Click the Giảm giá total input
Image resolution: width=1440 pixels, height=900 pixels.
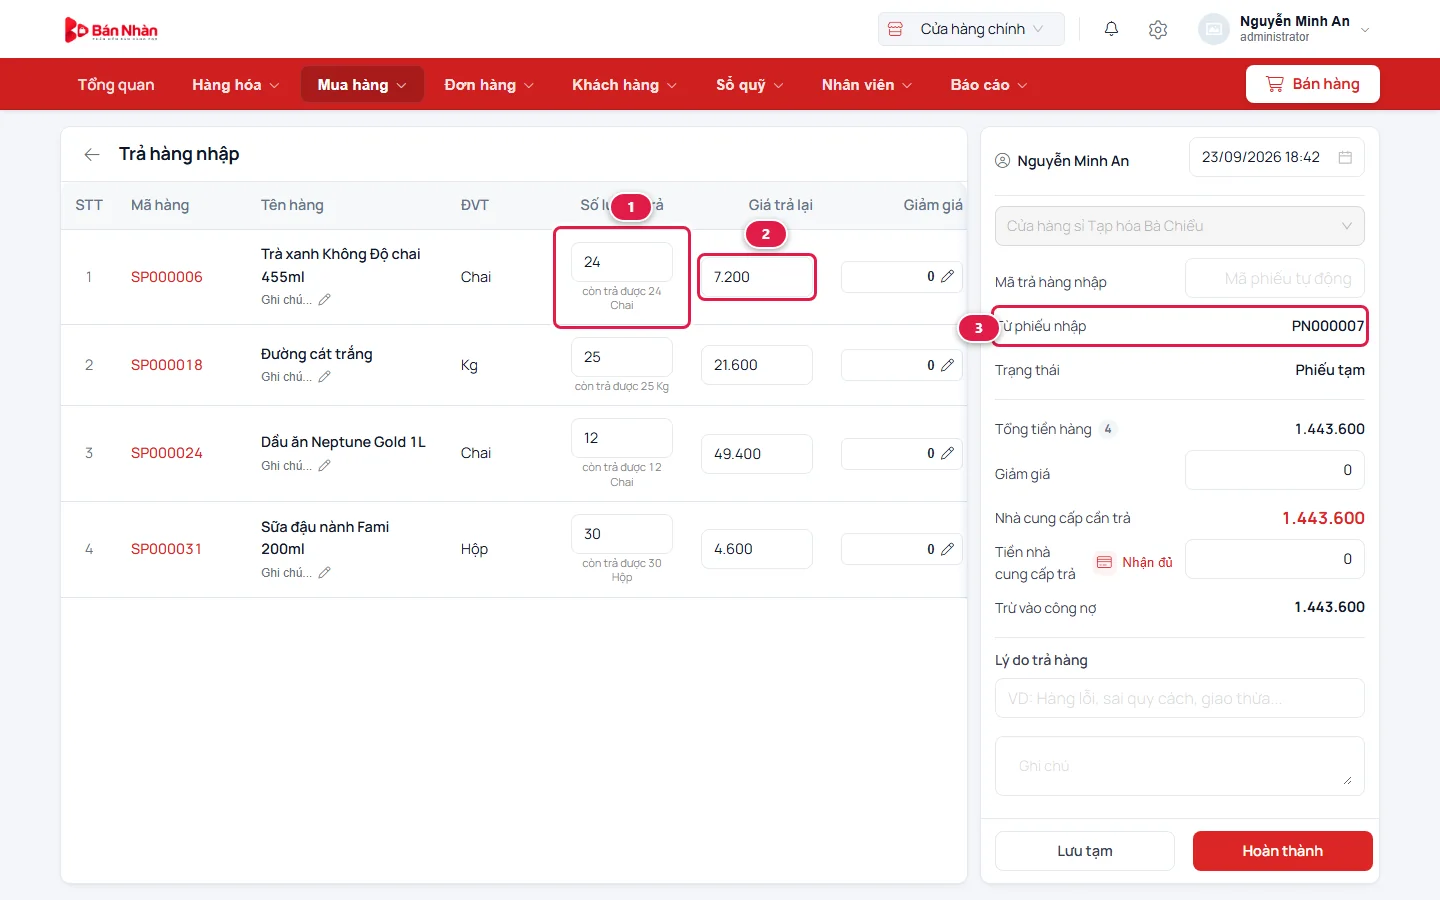(1275, 470)
